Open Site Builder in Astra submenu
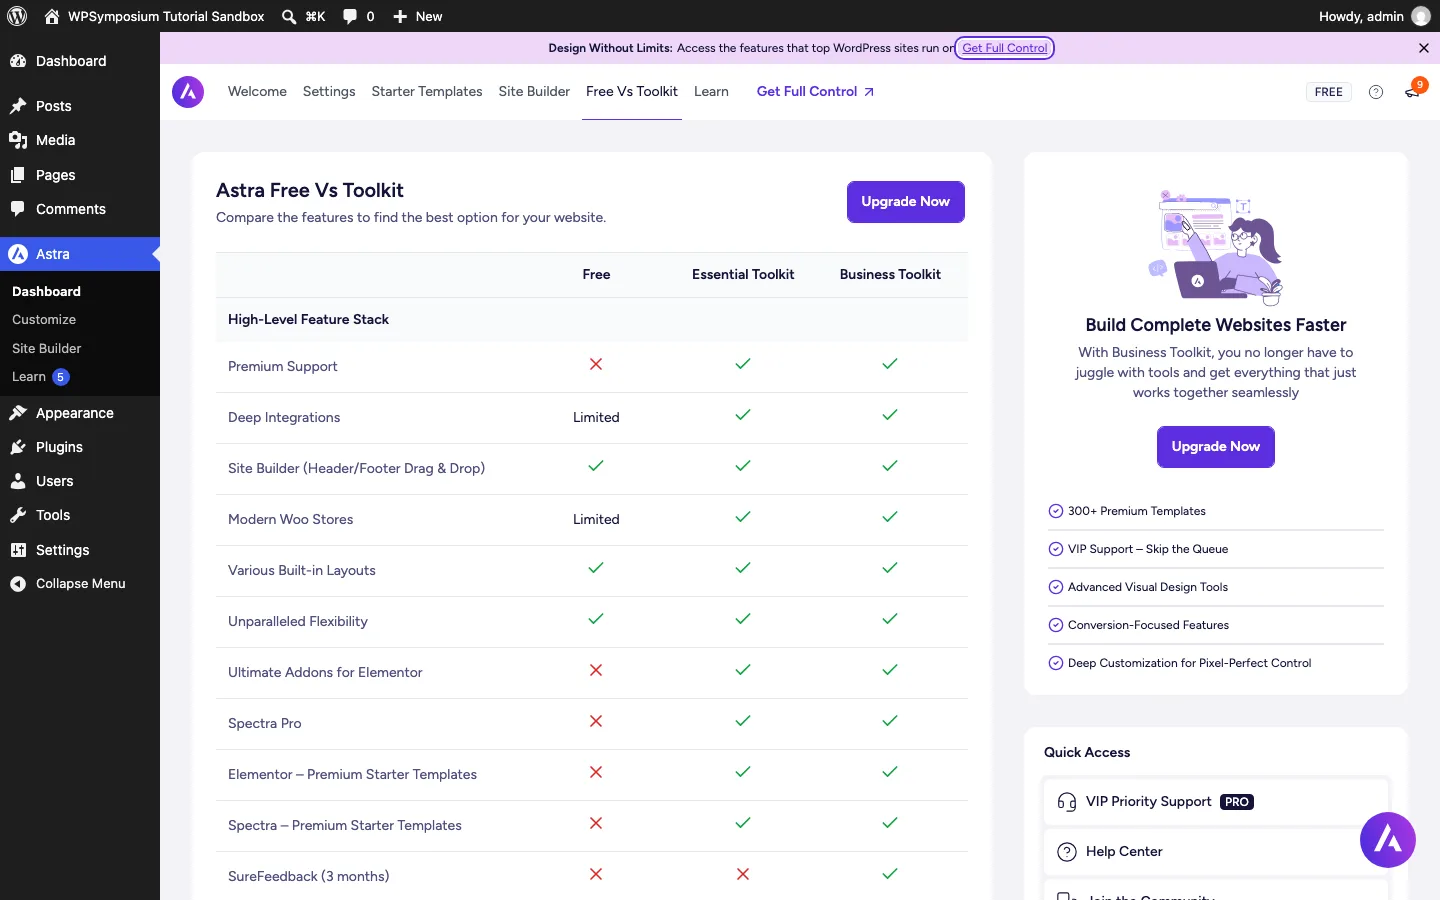 [x=47, y=348]
